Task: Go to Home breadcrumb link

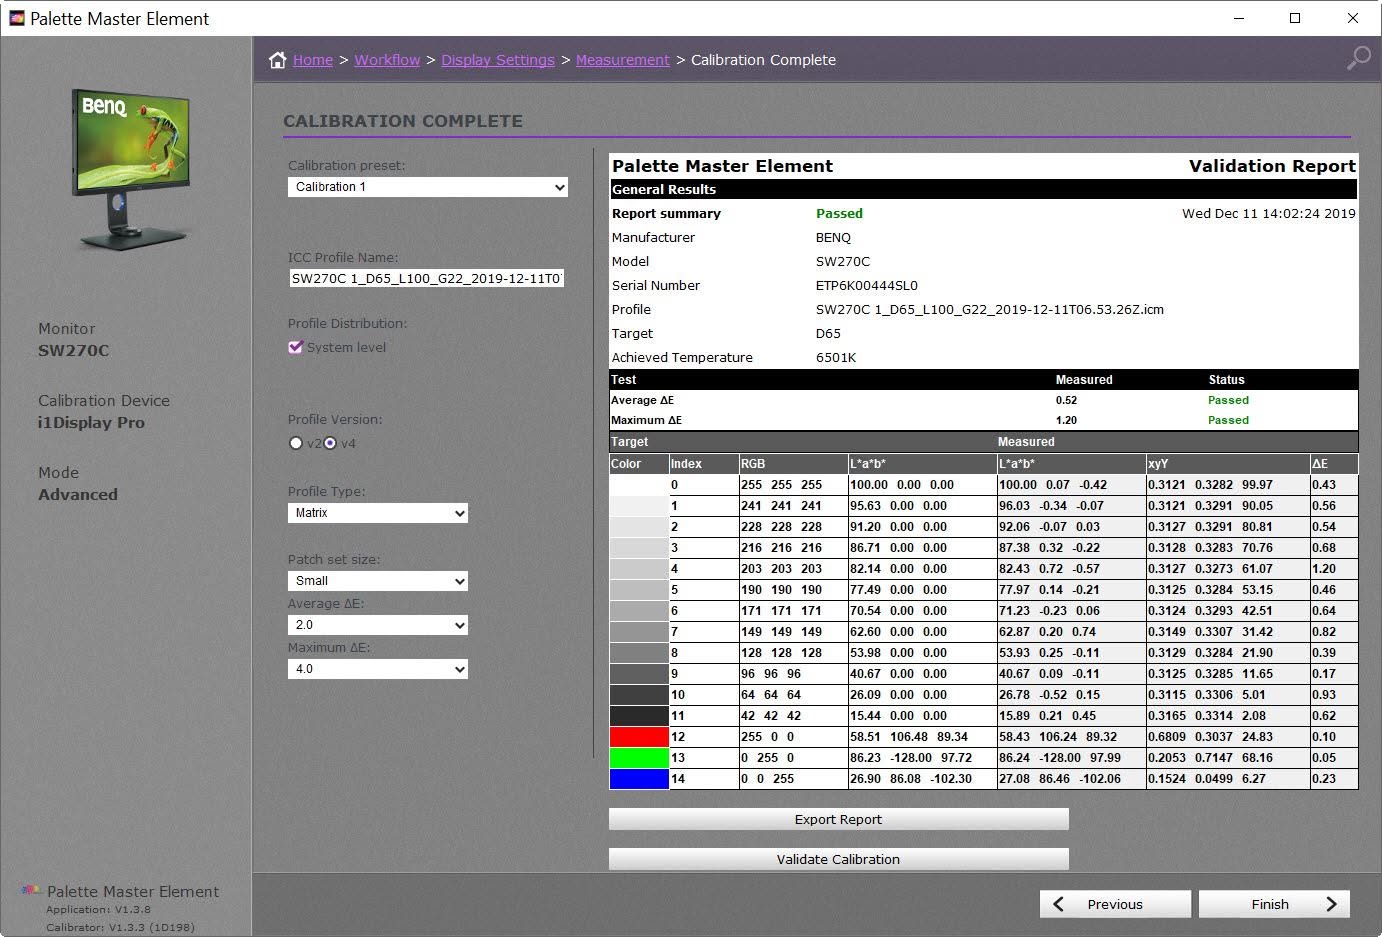Action: [313, 60]
